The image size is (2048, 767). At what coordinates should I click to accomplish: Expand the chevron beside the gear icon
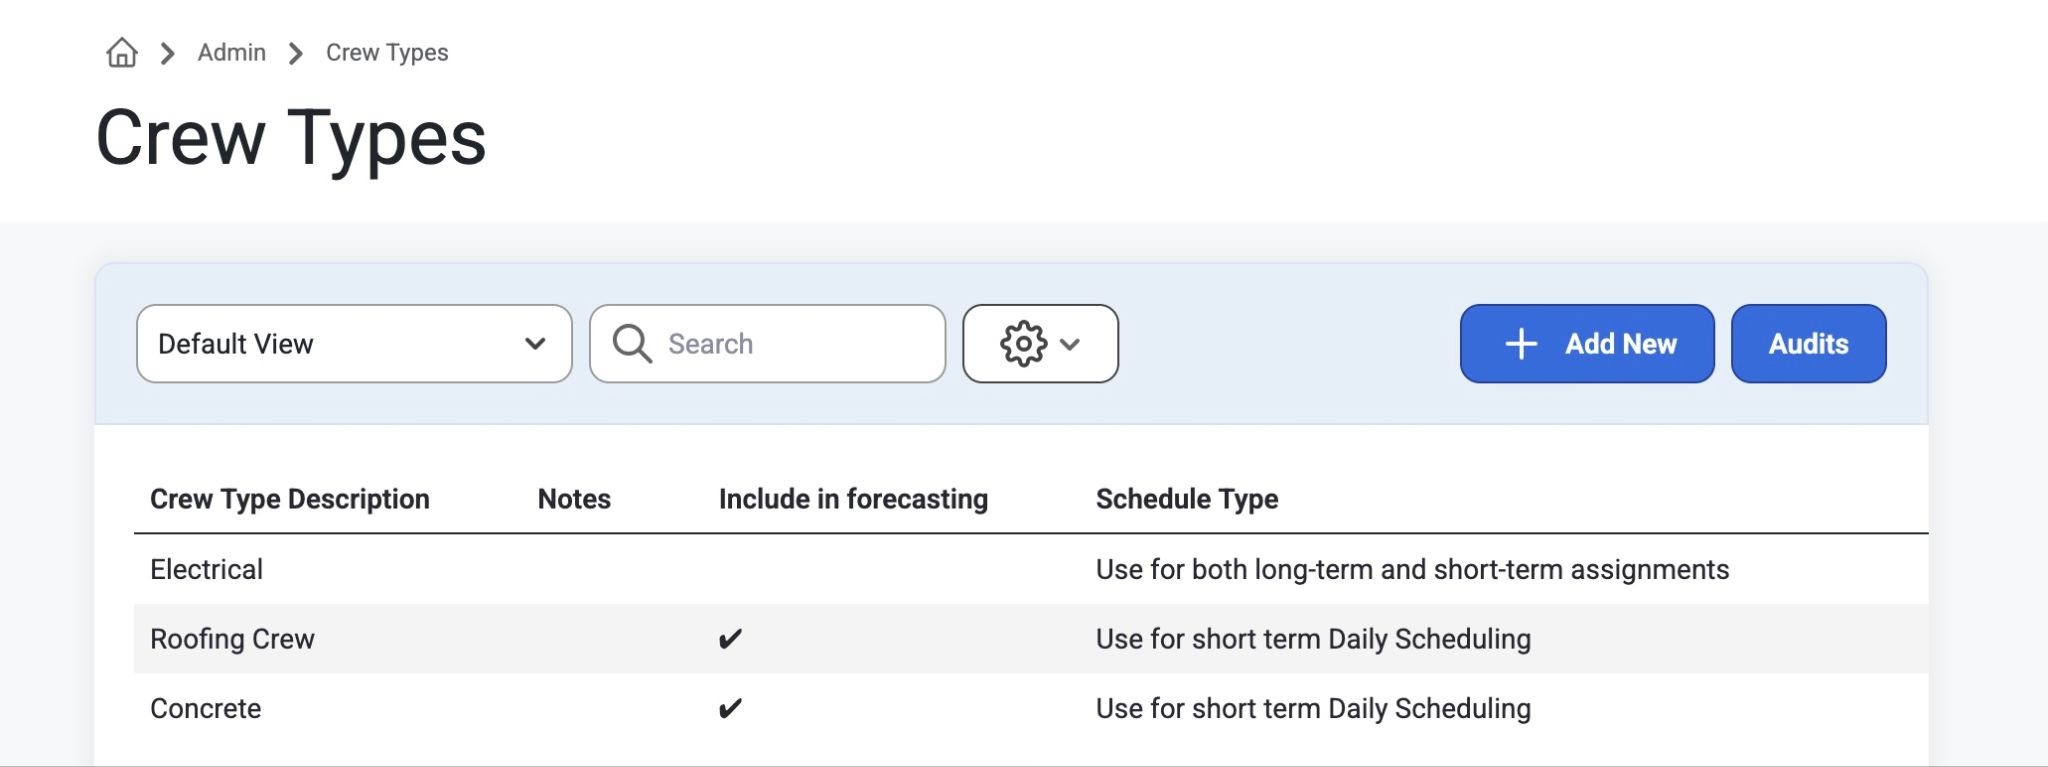[x=1070, y=344]
